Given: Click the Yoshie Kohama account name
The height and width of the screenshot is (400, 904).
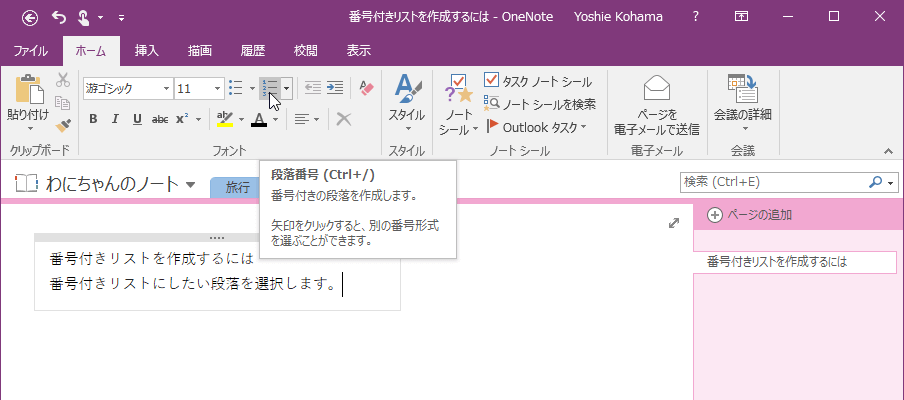Looking at the screenshot, I should pos(619,17).
